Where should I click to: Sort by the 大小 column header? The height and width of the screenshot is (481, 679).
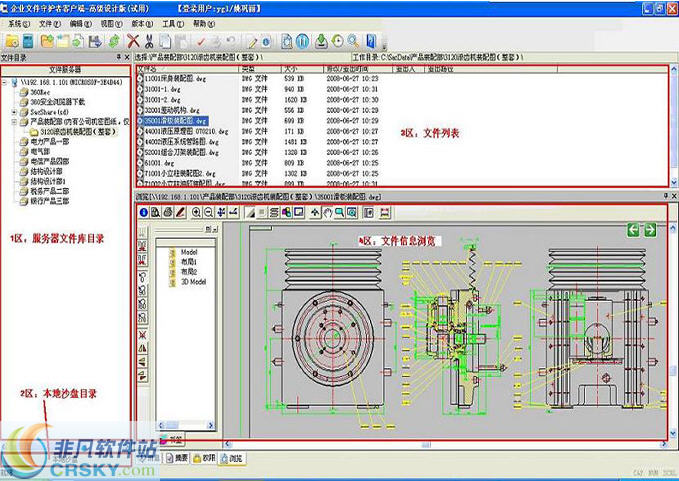tap(301, 69)
